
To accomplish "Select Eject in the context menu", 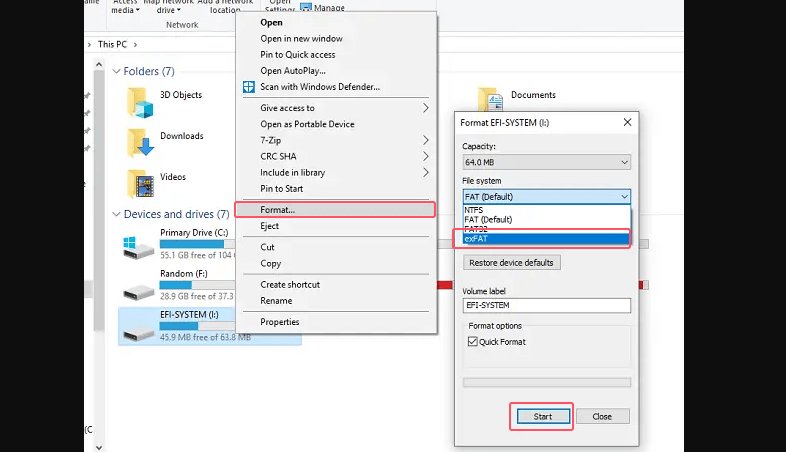I will (269, 226).
